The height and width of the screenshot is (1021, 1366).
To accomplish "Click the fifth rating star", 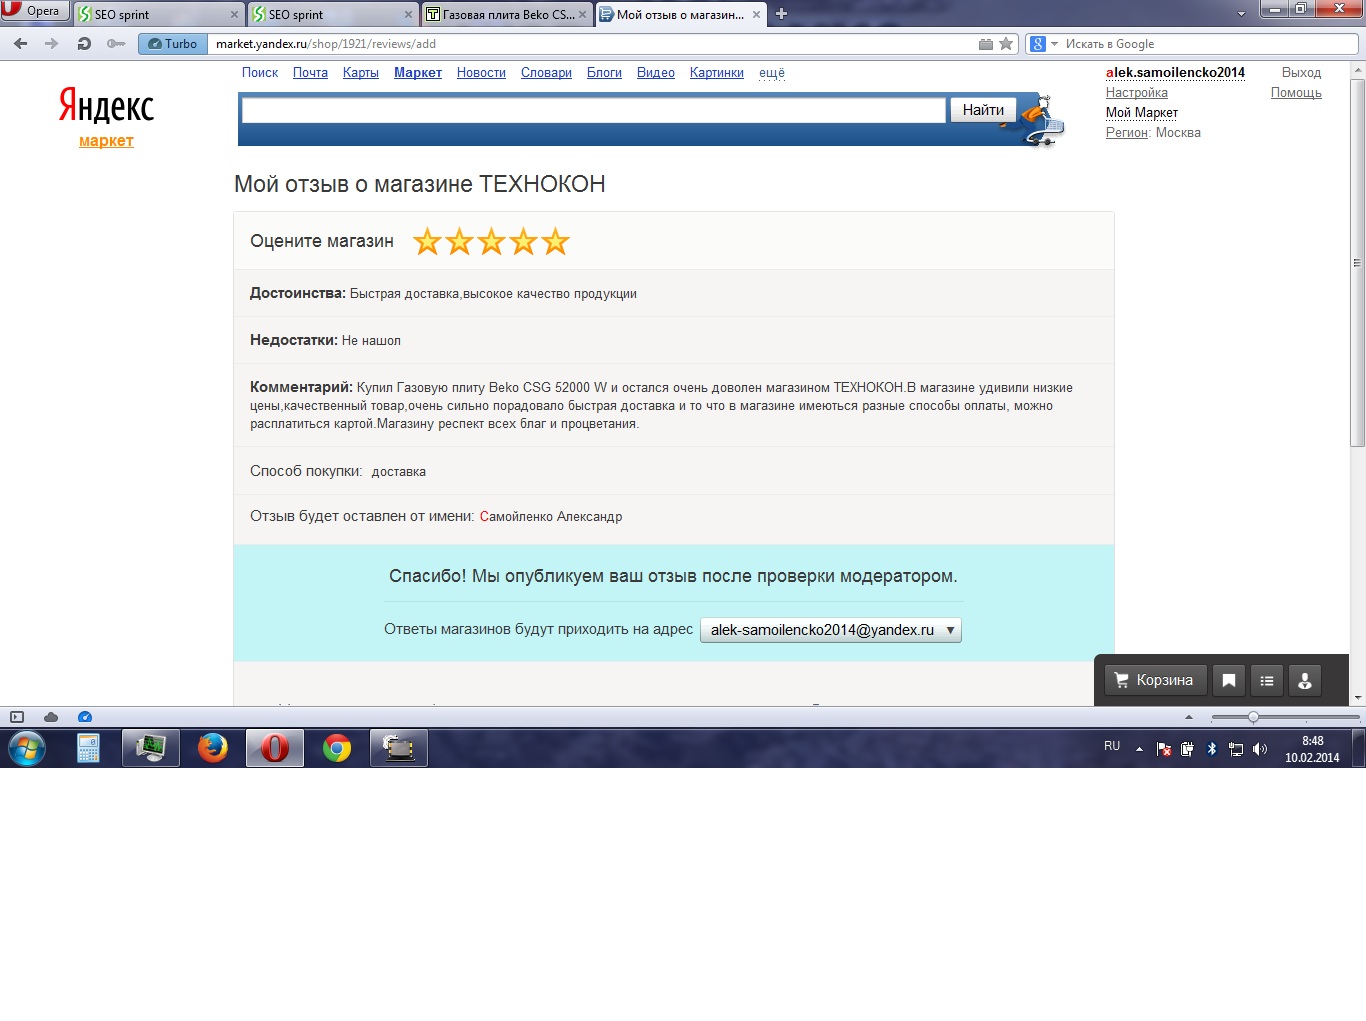I will point(555,241).
